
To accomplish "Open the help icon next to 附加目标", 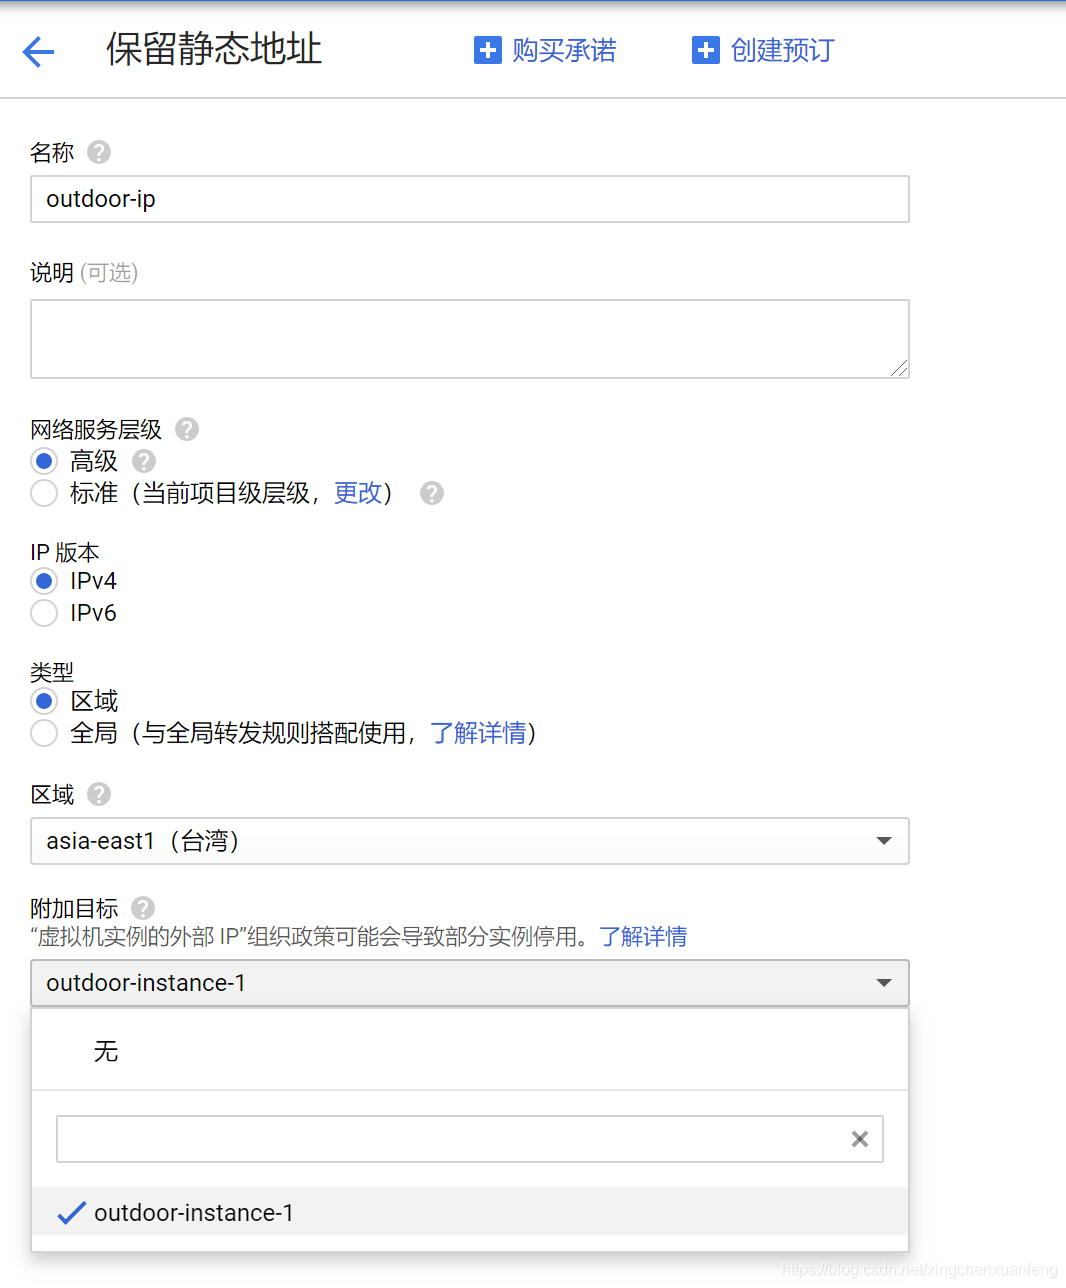I will pyautogui.click(x=142, y=908).
